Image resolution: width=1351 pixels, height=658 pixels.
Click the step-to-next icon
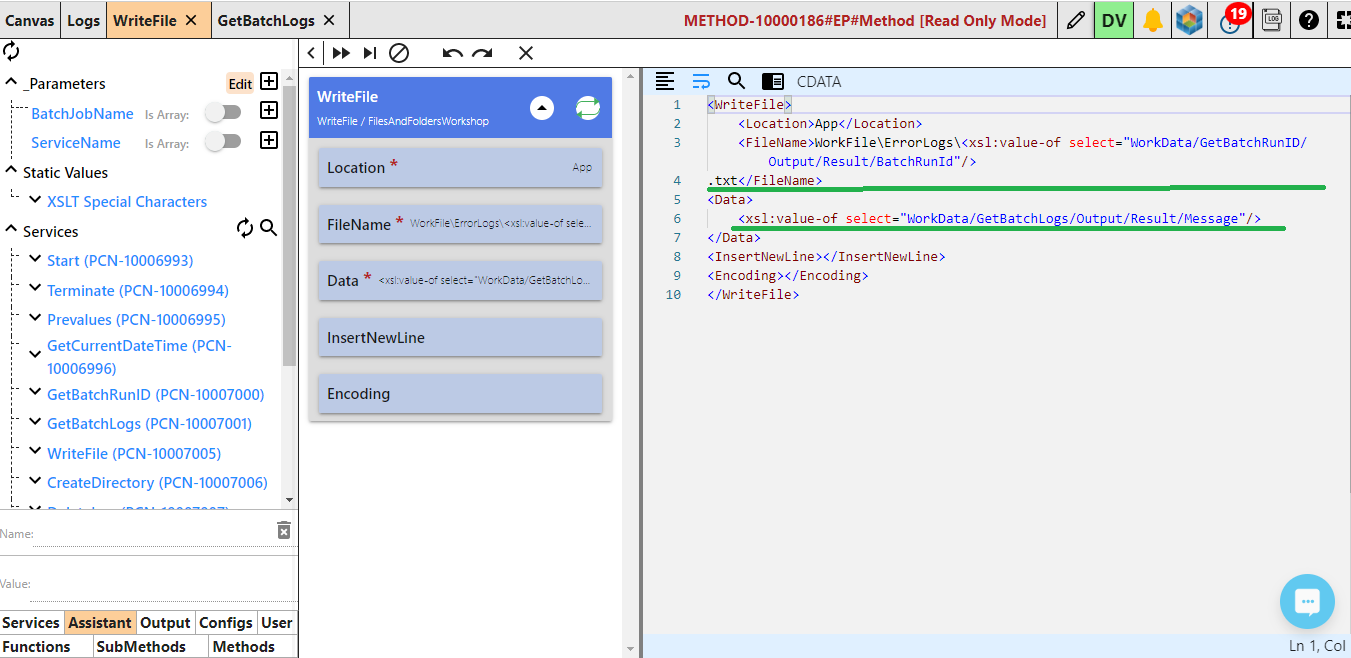370,53
